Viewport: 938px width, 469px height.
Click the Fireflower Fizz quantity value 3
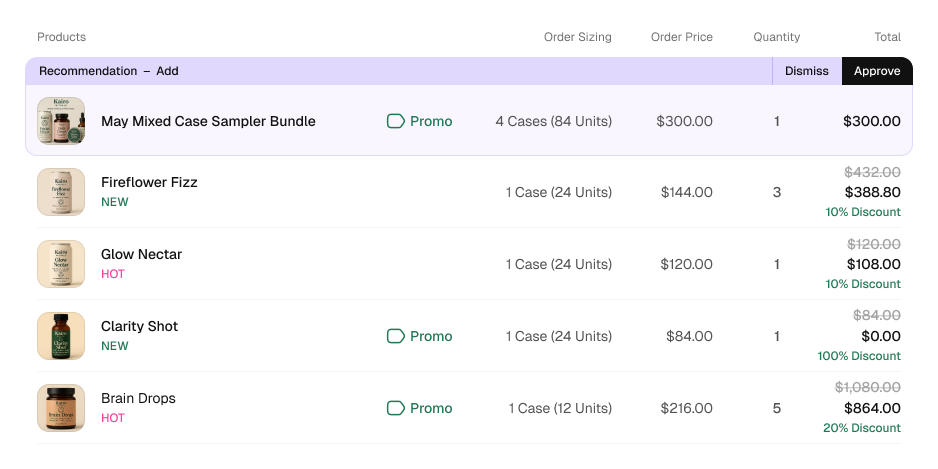pyautogui.click(x=776, y=192)
